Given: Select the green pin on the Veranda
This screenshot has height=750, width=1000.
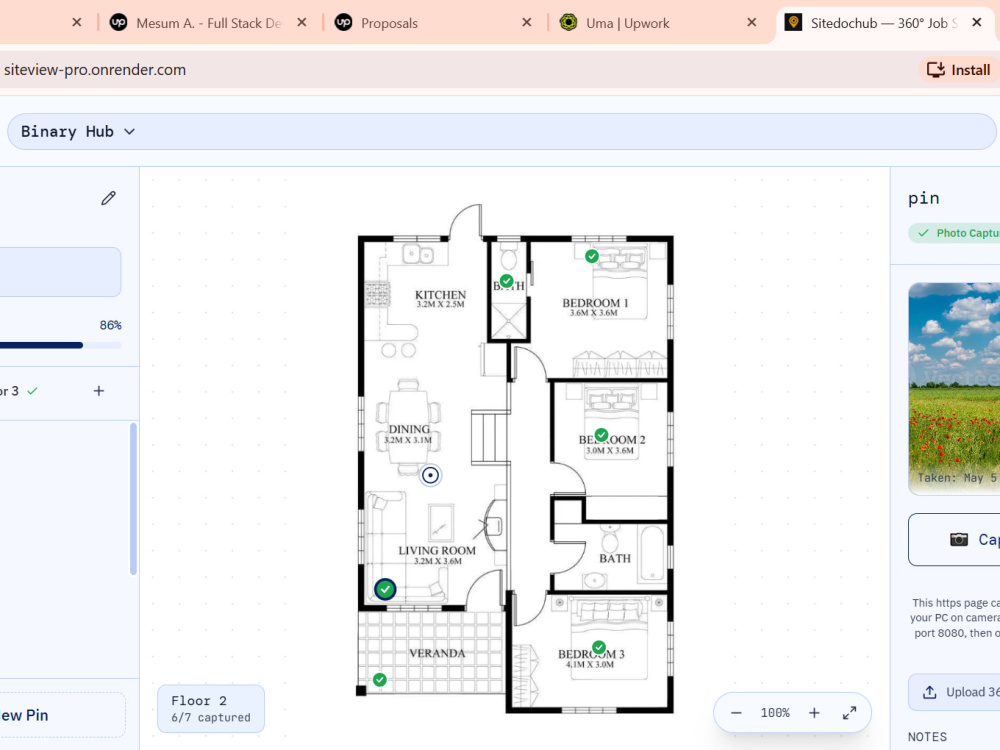Looking at the screenshot, I should click(x=379, y=680).
